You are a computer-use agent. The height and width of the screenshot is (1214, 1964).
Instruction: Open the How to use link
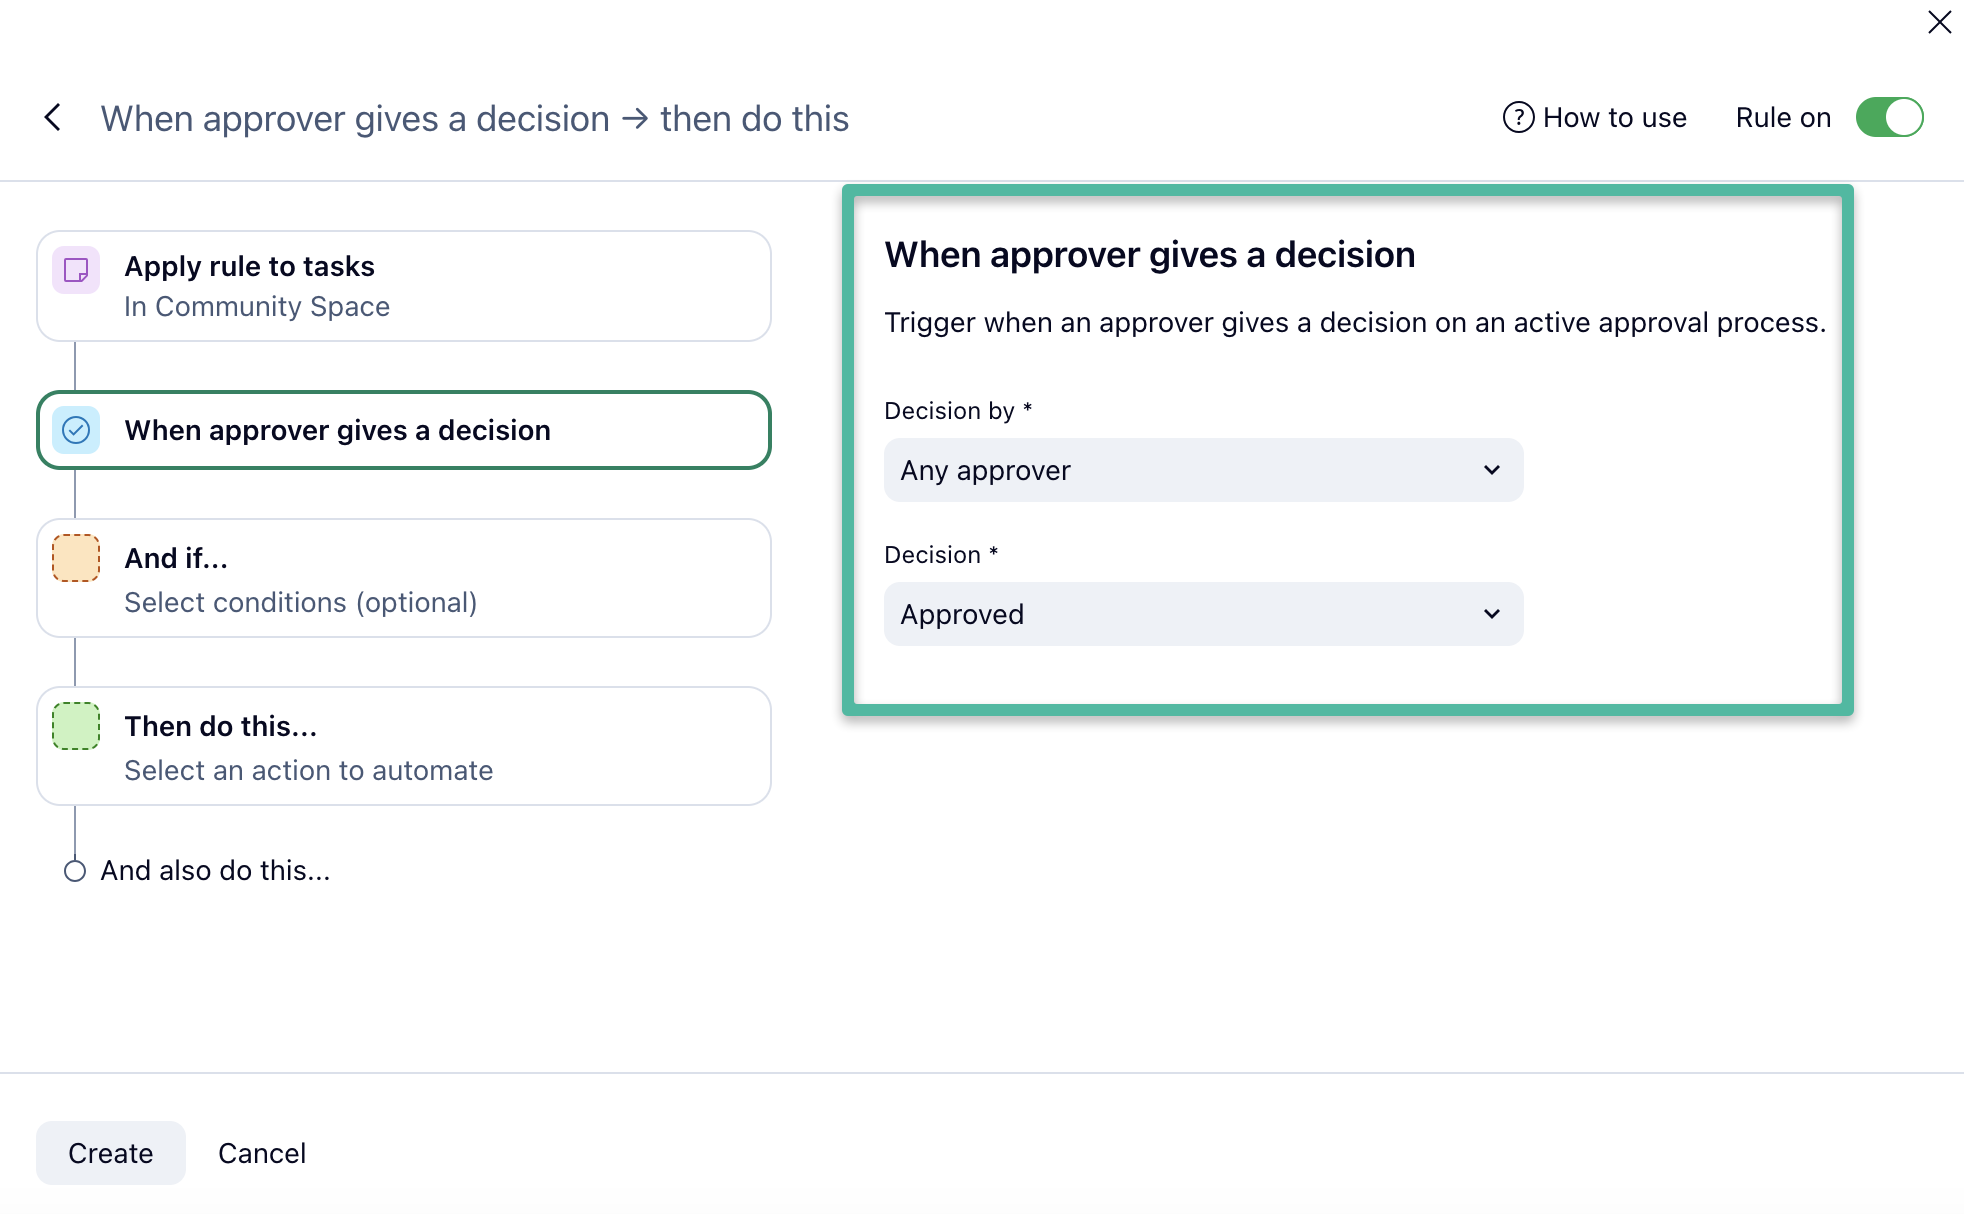[1614, 118]
